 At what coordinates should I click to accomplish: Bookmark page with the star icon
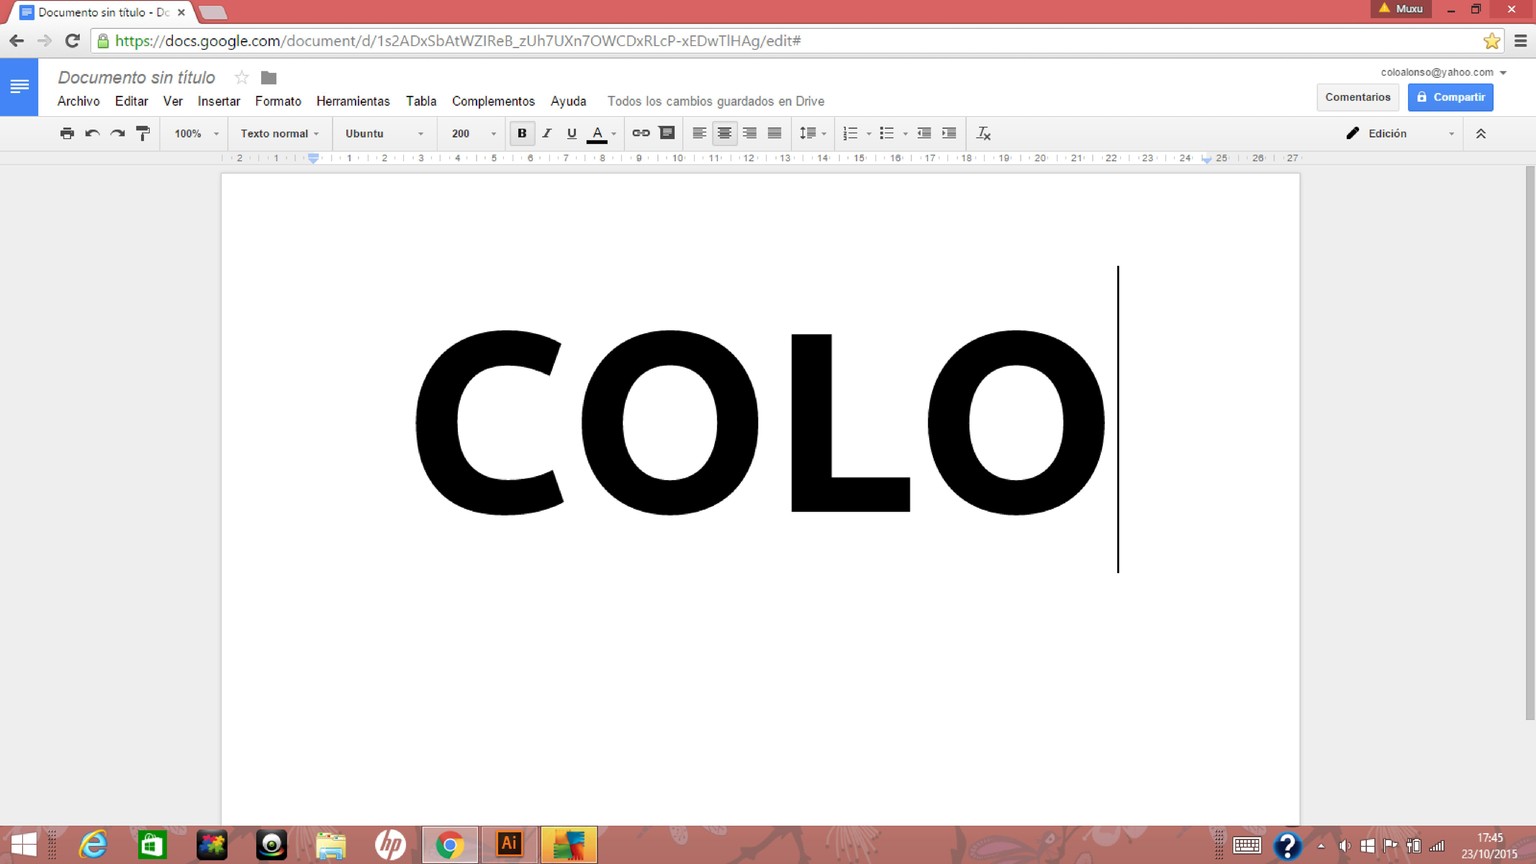(x=1491, y=41)
